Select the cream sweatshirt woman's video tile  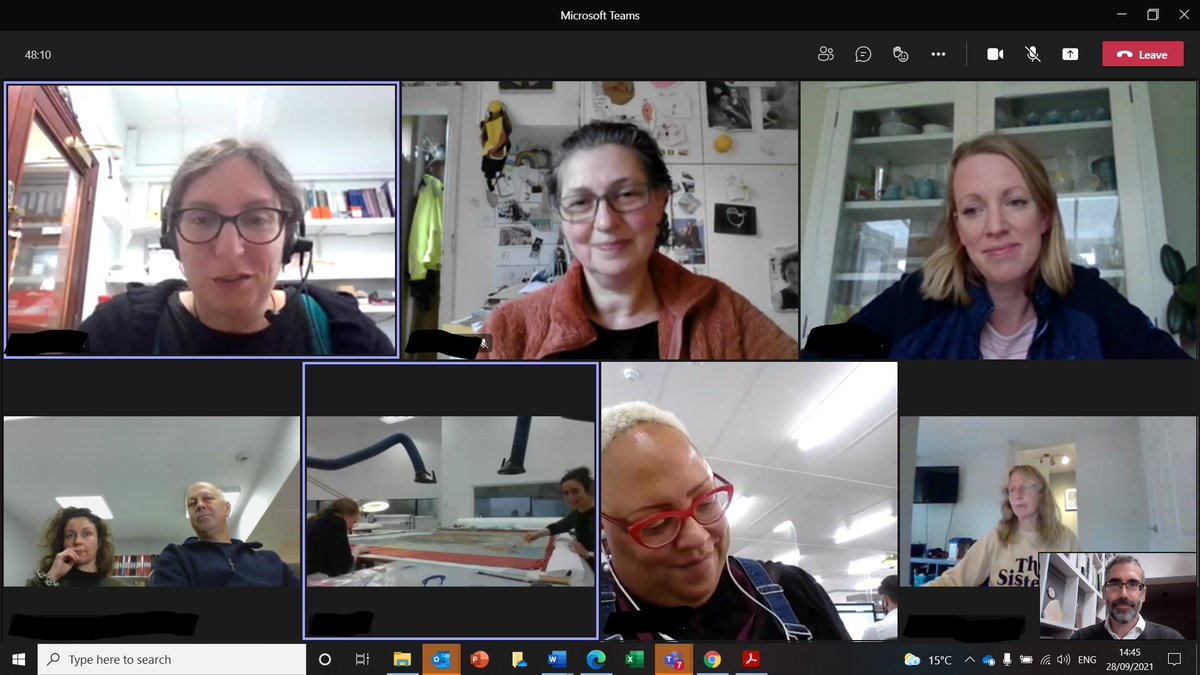[x=968, y=501]
